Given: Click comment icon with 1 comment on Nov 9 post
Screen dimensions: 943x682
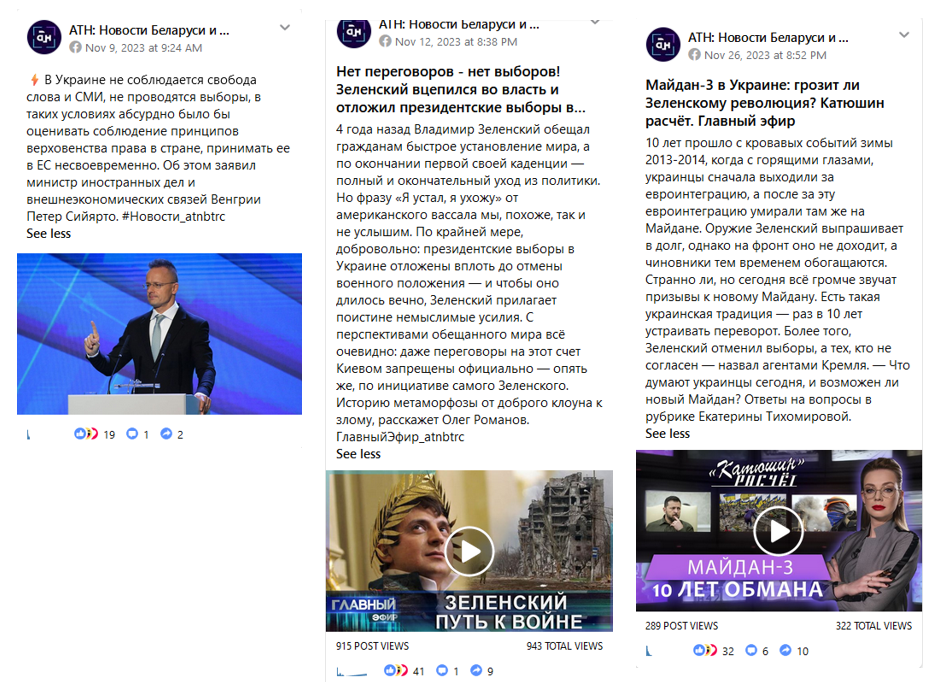Looking at the screenshot, I should [x=132, y=434].
